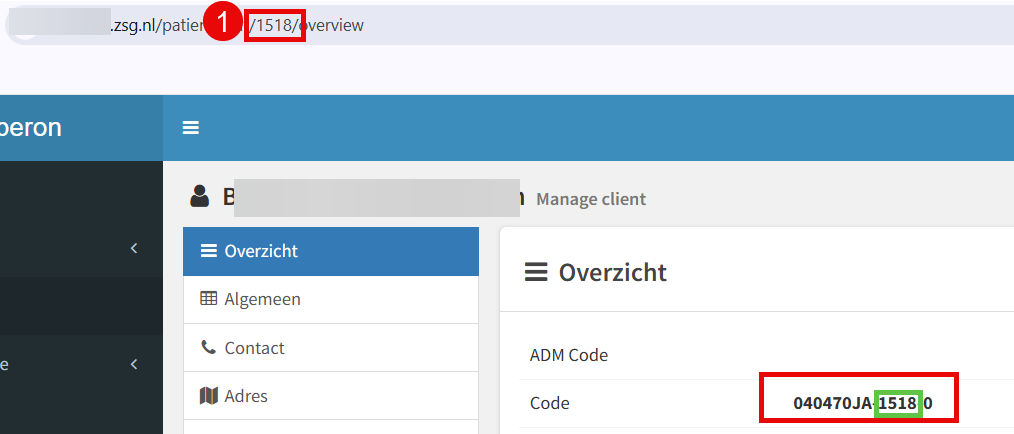Click the user silhouette icon beside client name
The width and height of the screenshot is (1014, 434).
click(200, 197)
